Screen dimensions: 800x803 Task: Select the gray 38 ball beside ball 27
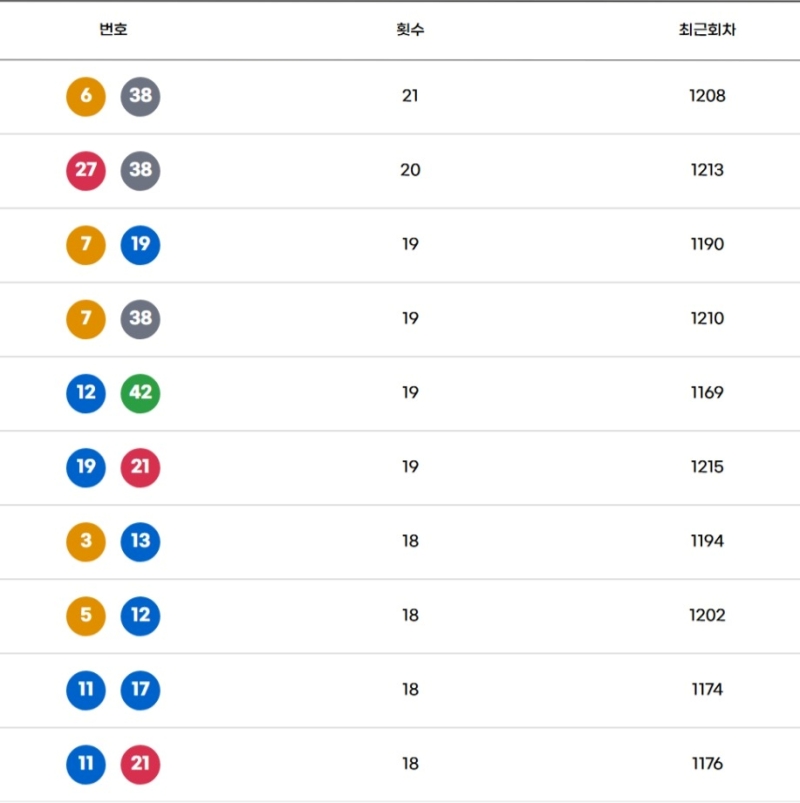(x=141, y=170)
